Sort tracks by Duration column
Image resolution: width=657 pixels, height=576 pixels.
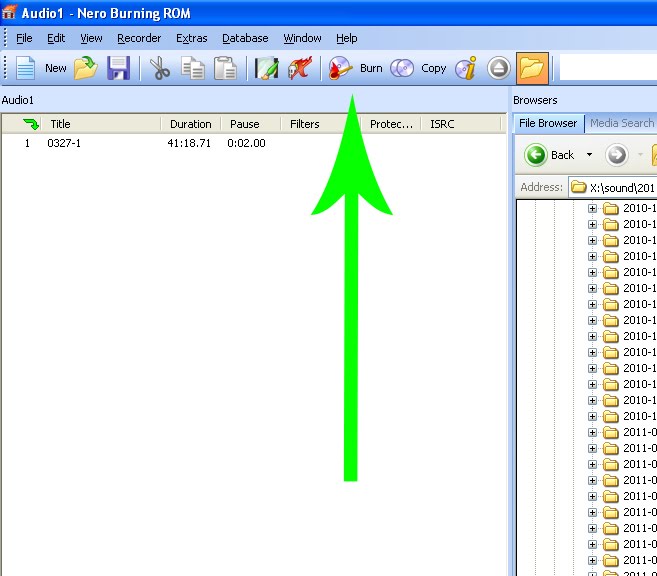191,124
